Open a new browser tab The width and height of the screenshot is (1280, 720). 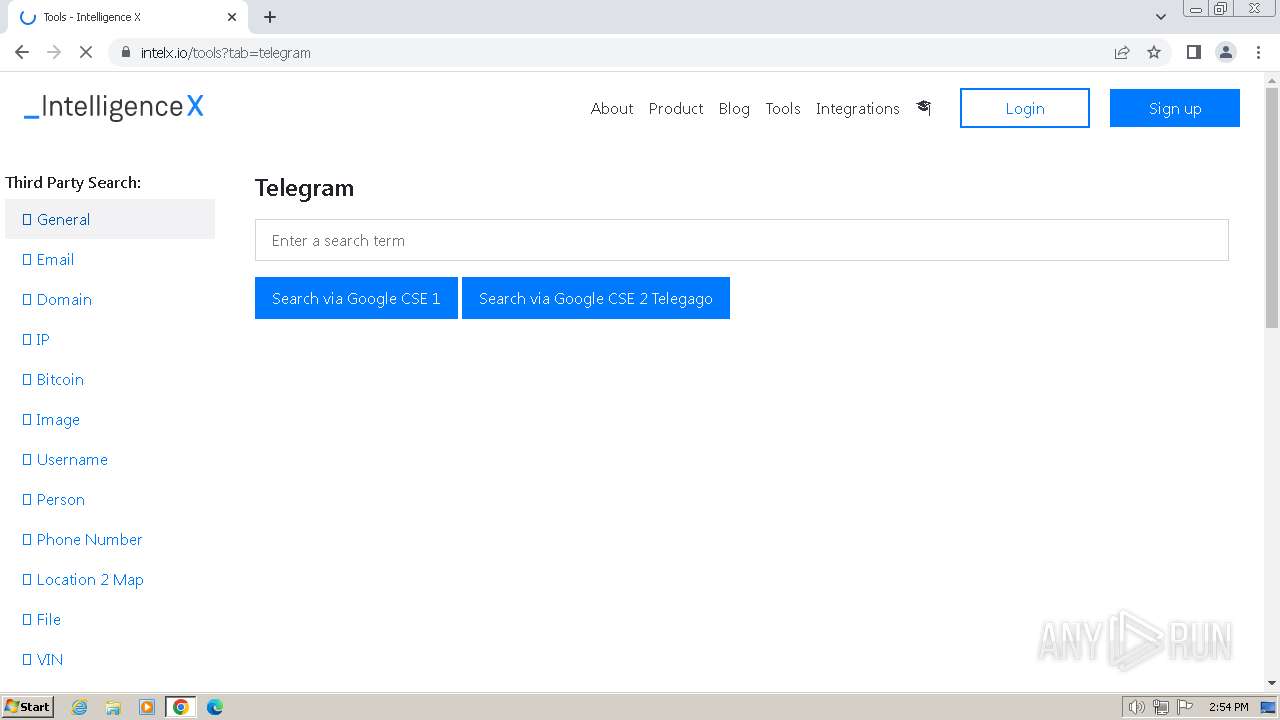tap(270, 17)
